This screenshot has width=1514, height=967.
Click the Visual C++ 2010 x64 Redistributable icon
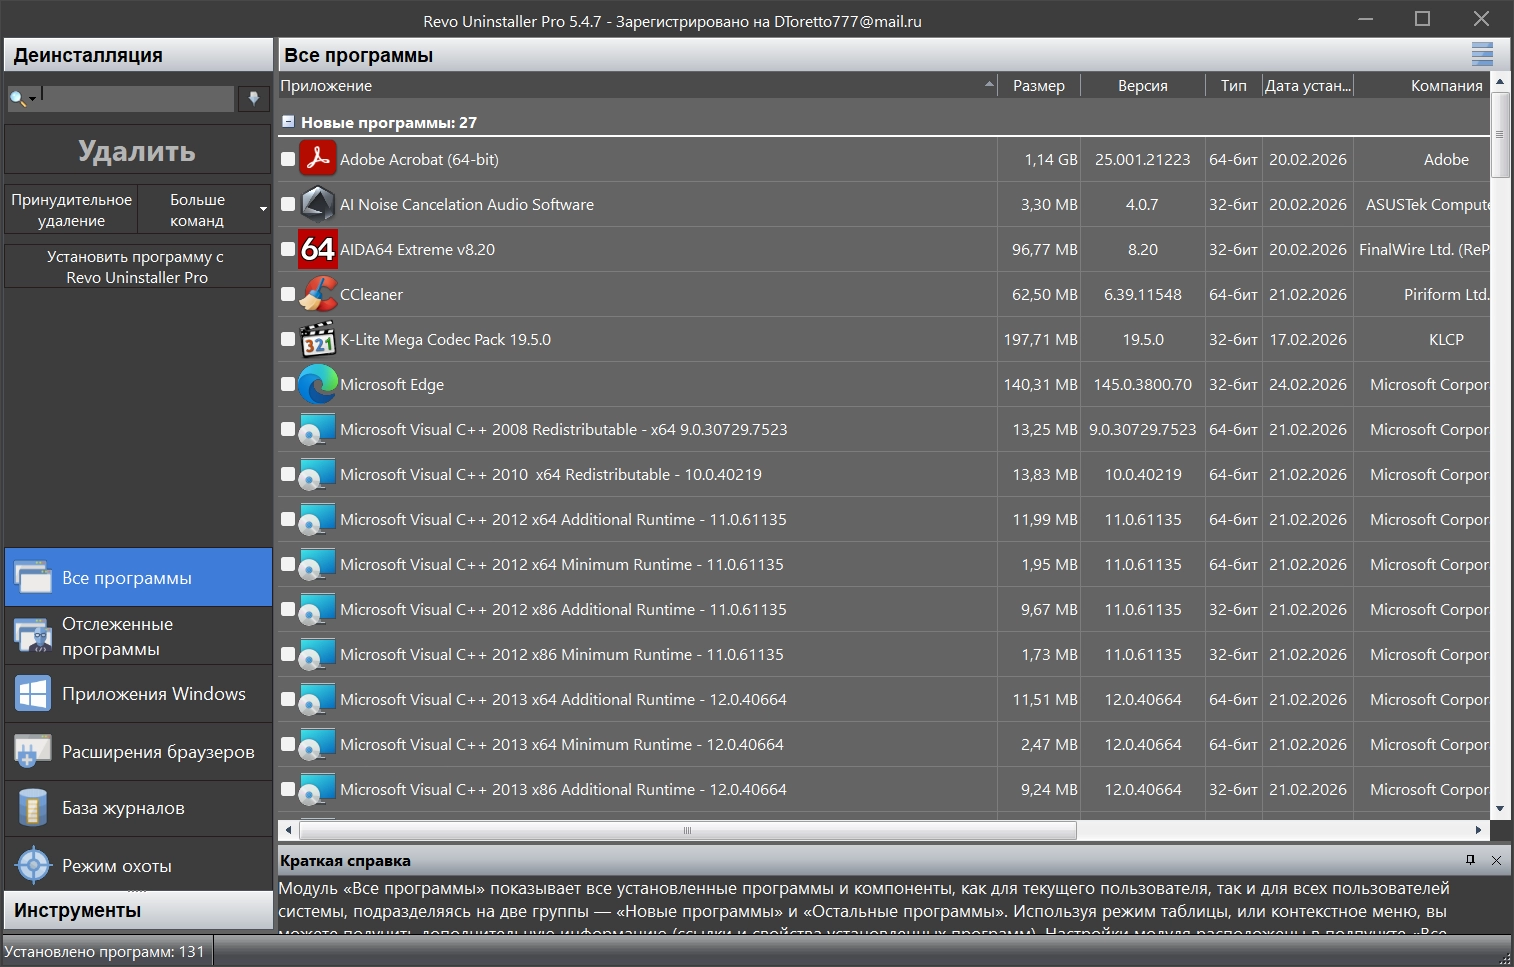tap(318, 474)
